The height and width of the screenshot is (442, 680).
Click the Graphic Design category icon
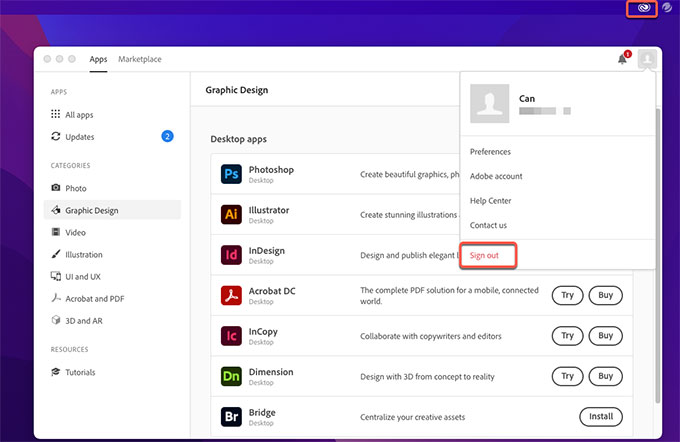click(x=56, y=210)
